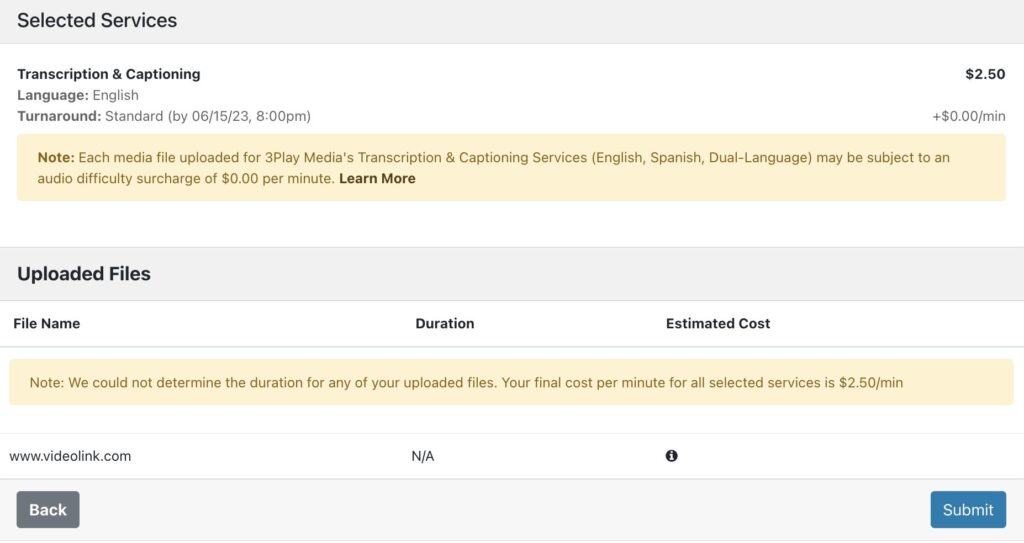This screenshot has width=1024, height=543.
Task: Click the $2.50 service price
Action: 985,74
